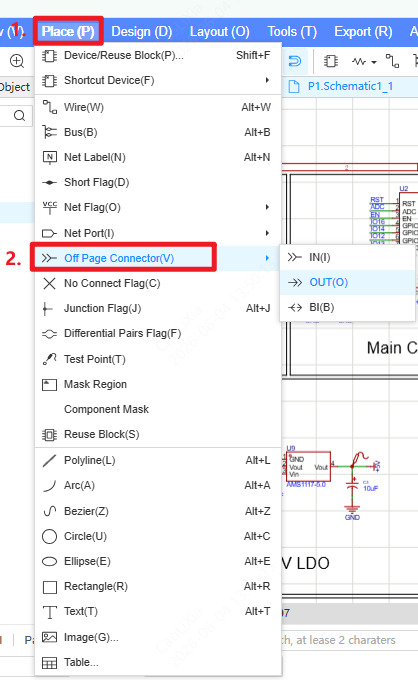This screenshot has width=418, height=680.
Task: Select Component Mask menu entry
Action: [158, 409]
